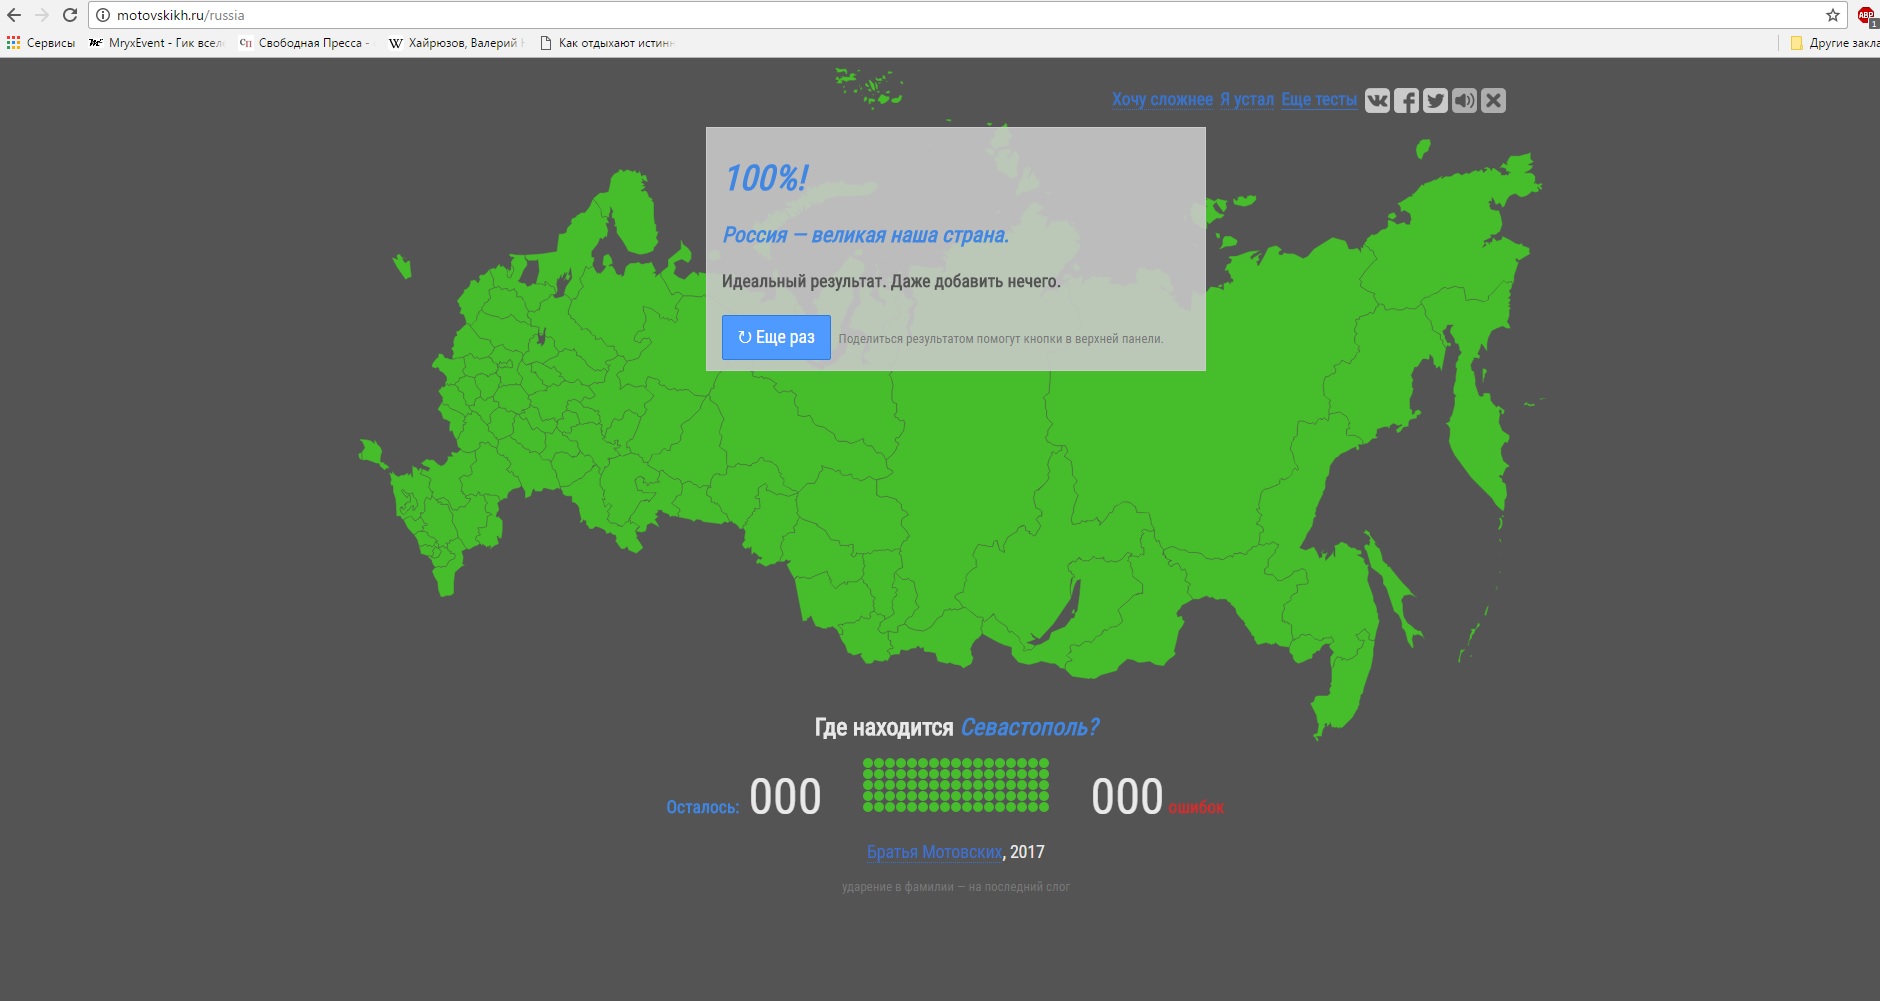Image resolution: width=1880 pixels, height=1001 pixels.
Task: Click the Хочу сложнее link
Action: 1162,99
